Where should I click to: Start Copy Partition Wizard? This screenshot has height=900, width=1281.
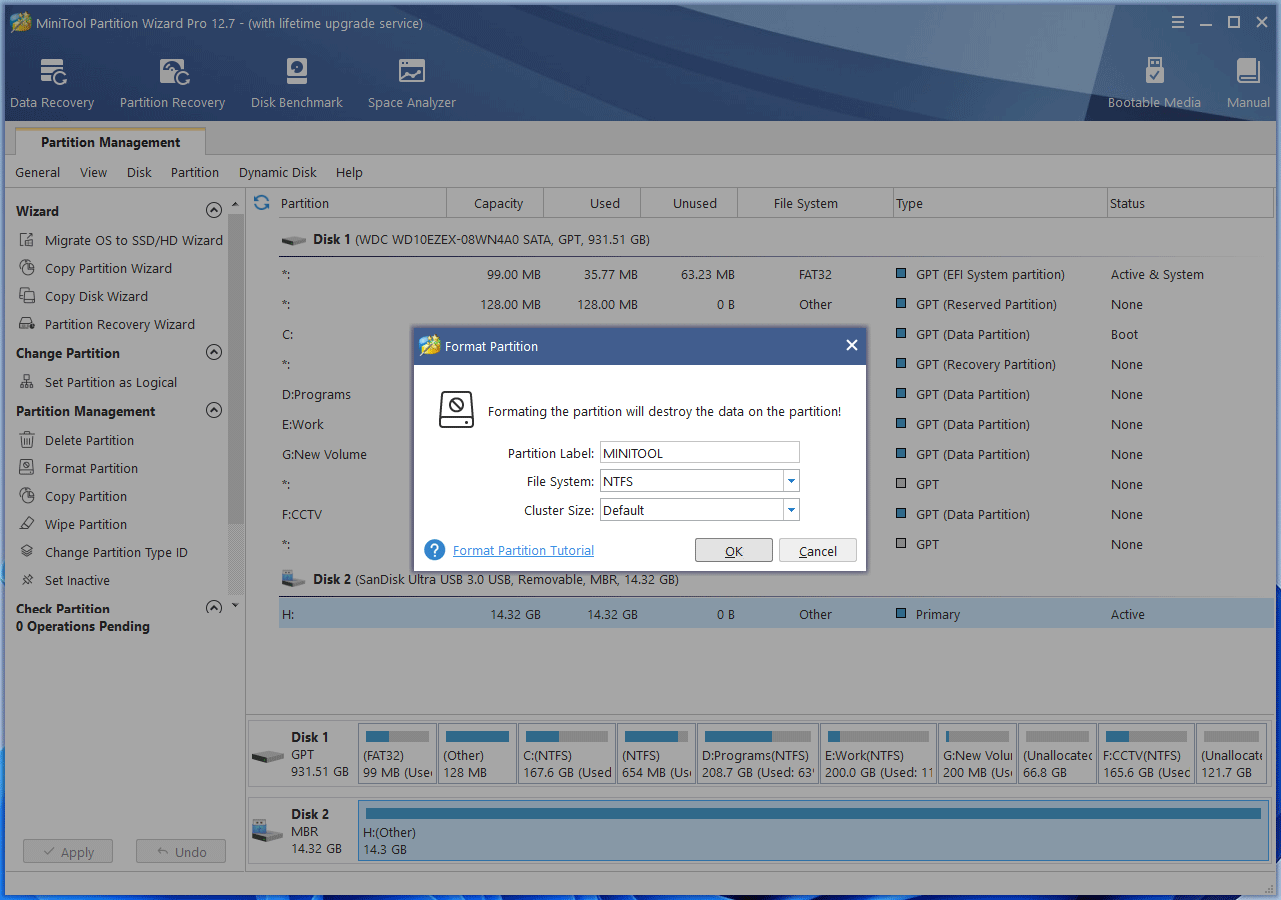pos(95,268)
